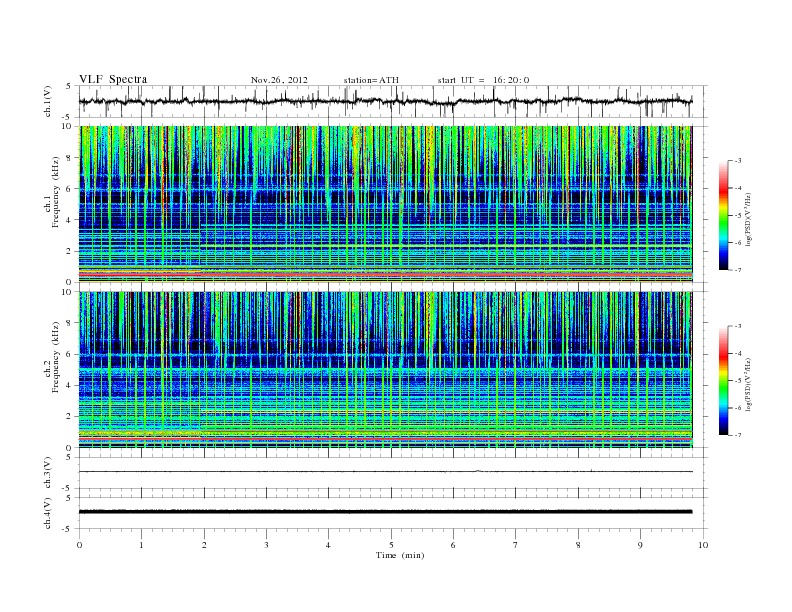Click the lower colorbar log(PSD) label
Screen dimensions: 792x612
click(748, 383)
